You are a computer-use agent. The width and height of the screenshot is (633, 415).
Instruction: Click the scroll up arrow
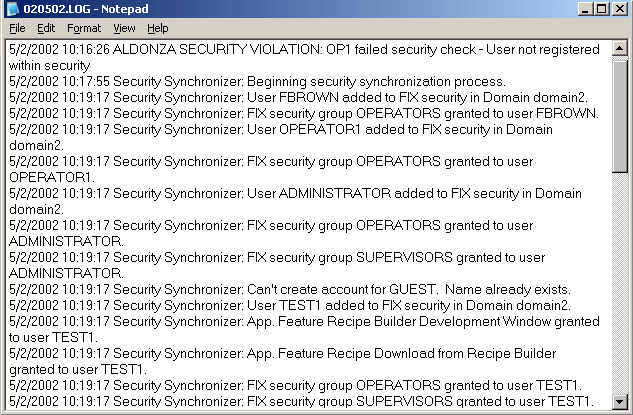tap(620, 49)
